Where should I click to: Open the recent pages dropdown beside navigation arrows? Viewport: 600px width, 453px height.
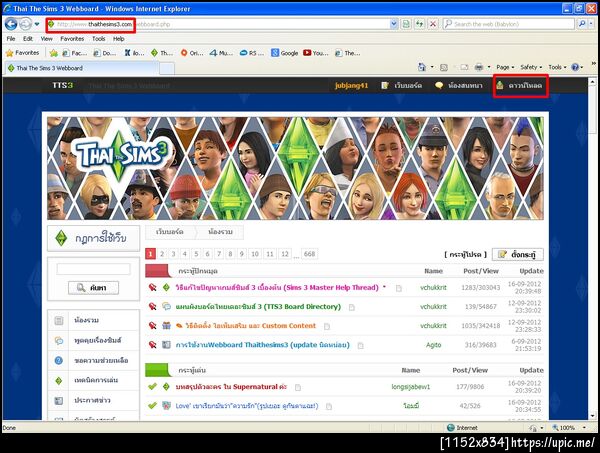tap(37, 24)
